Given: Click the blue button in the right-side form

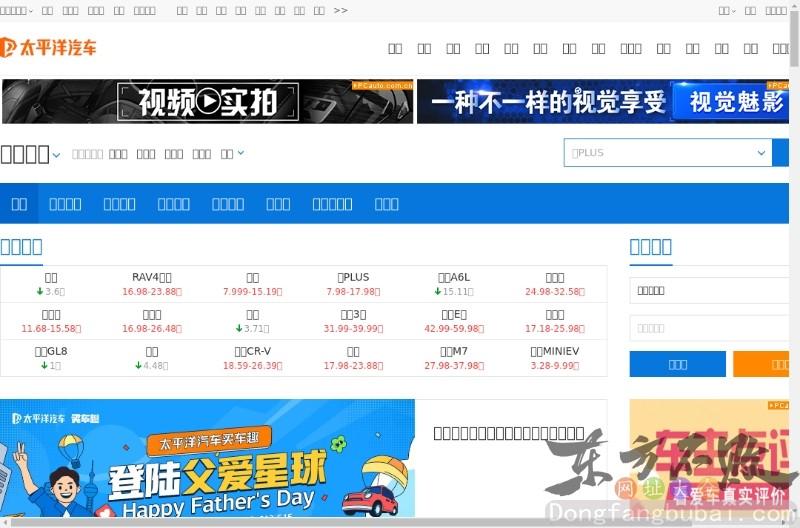Looking at the screenshot, I should pyautogui.click(x=678, y=364).
